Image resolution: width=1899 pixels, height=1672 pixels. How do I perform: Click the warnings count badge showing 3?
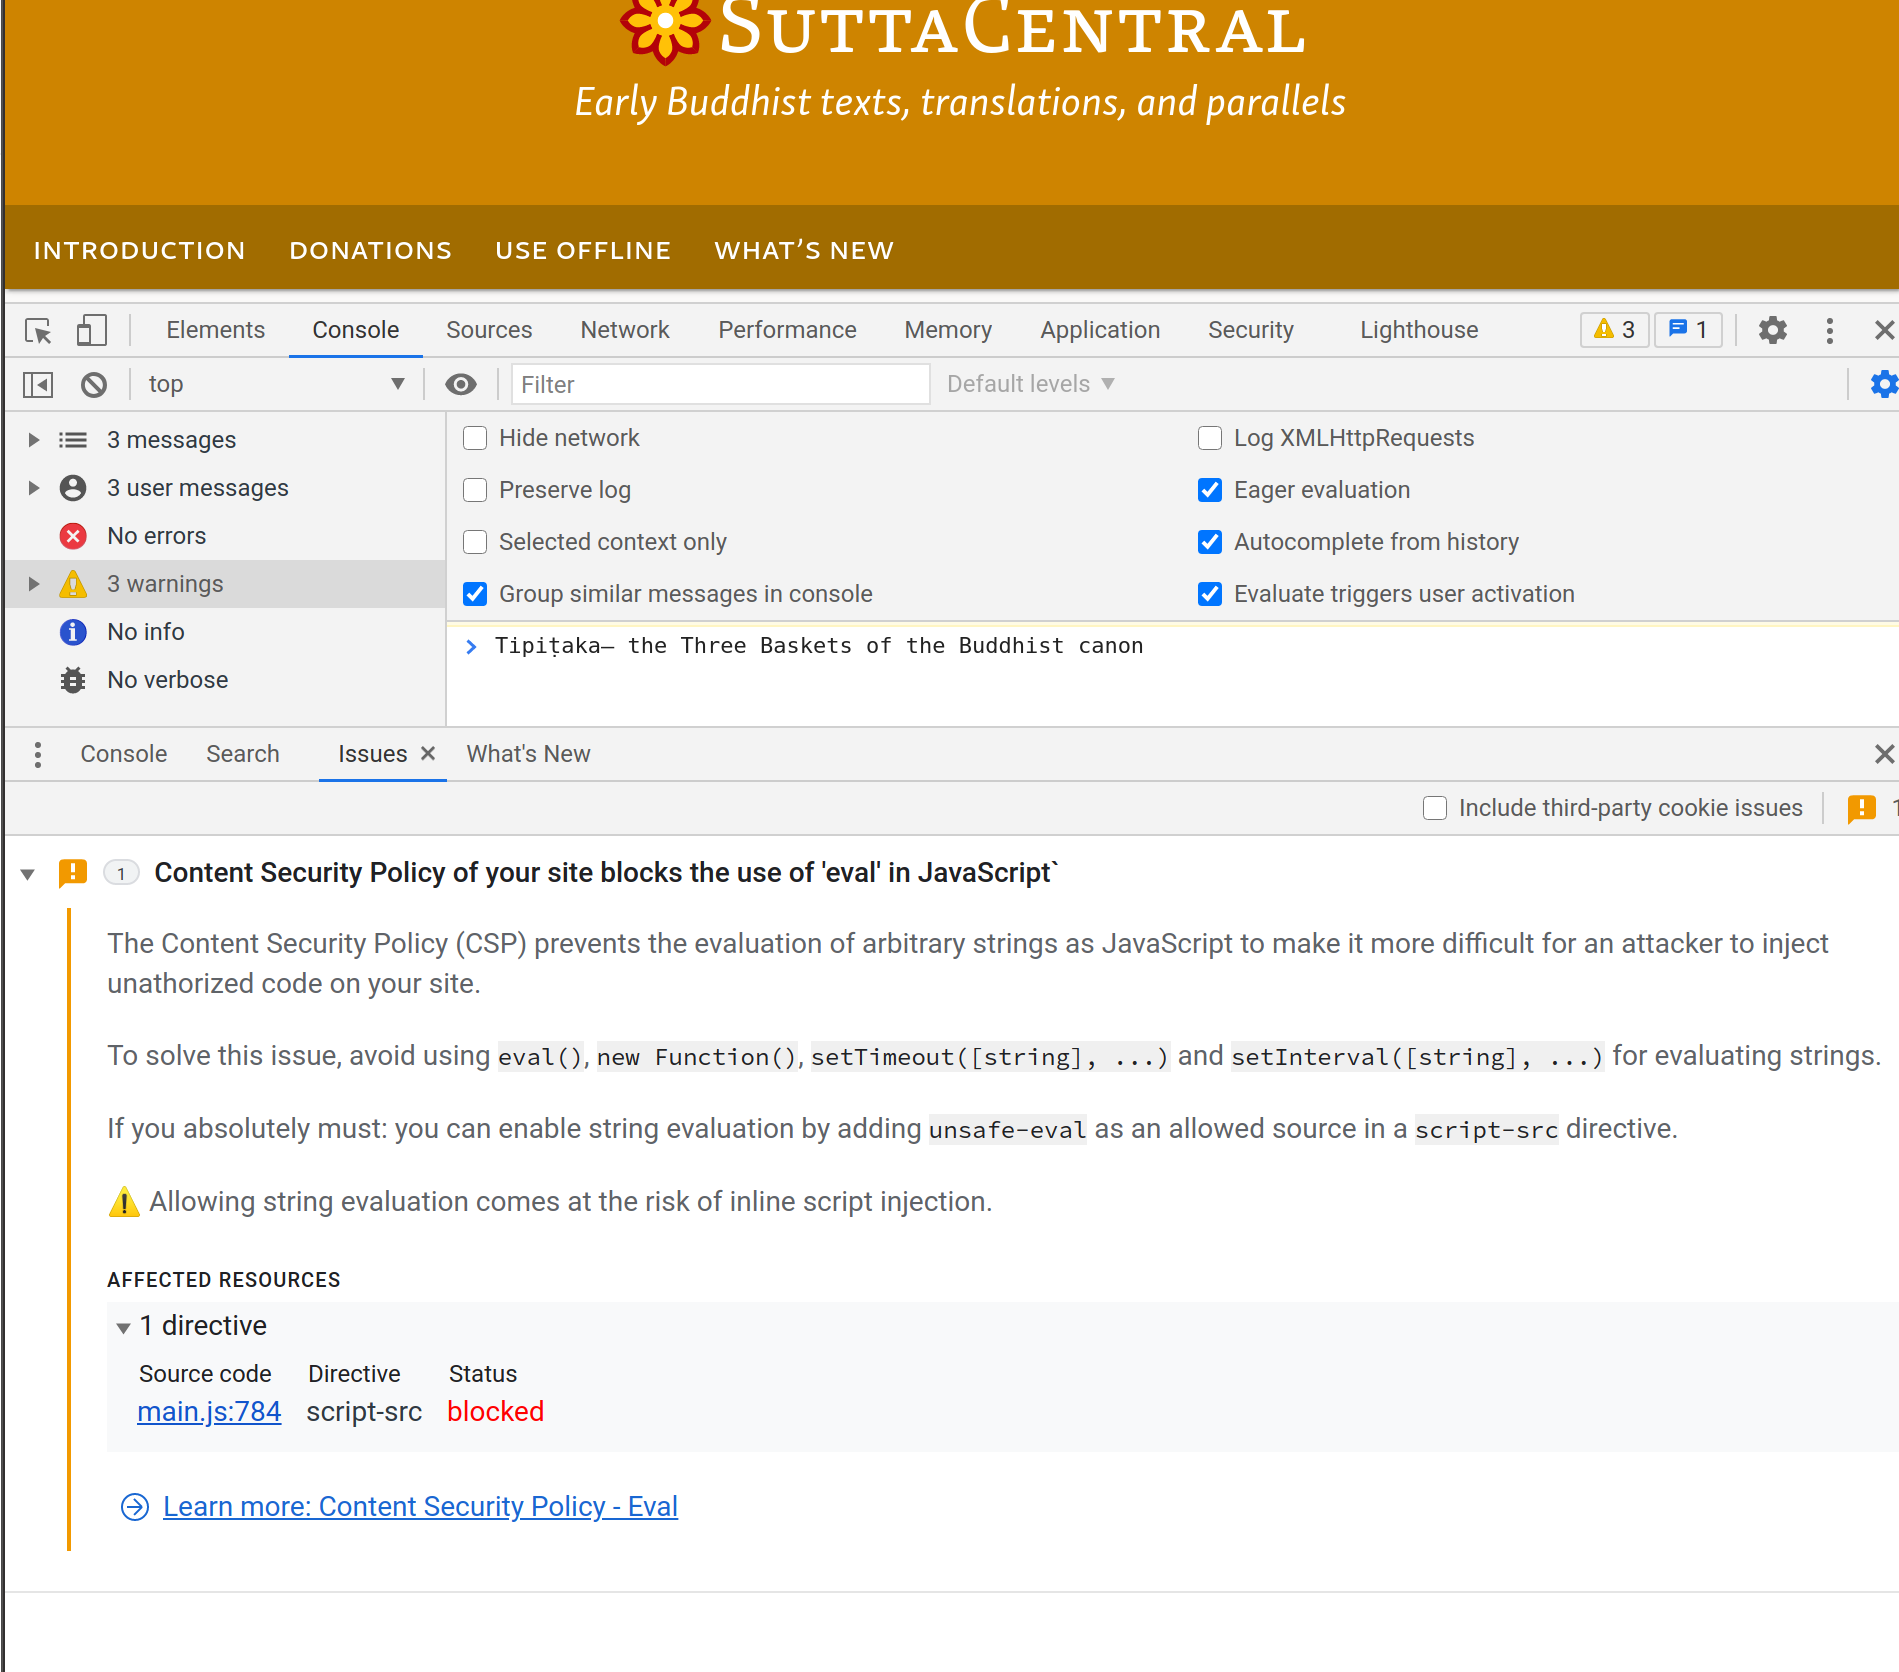point(1615,330)
